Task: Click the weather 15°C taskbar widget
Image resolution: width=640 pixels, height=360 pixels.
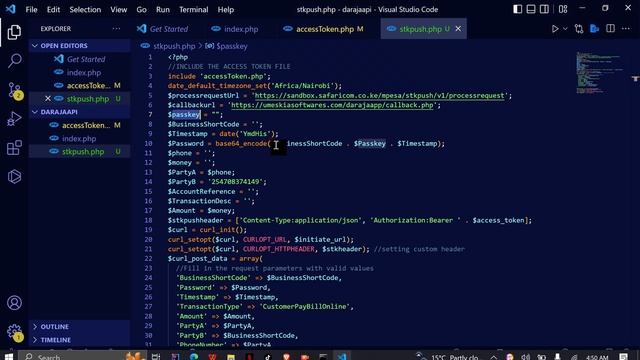Action: pyautogui.click(x=447, y=357)
